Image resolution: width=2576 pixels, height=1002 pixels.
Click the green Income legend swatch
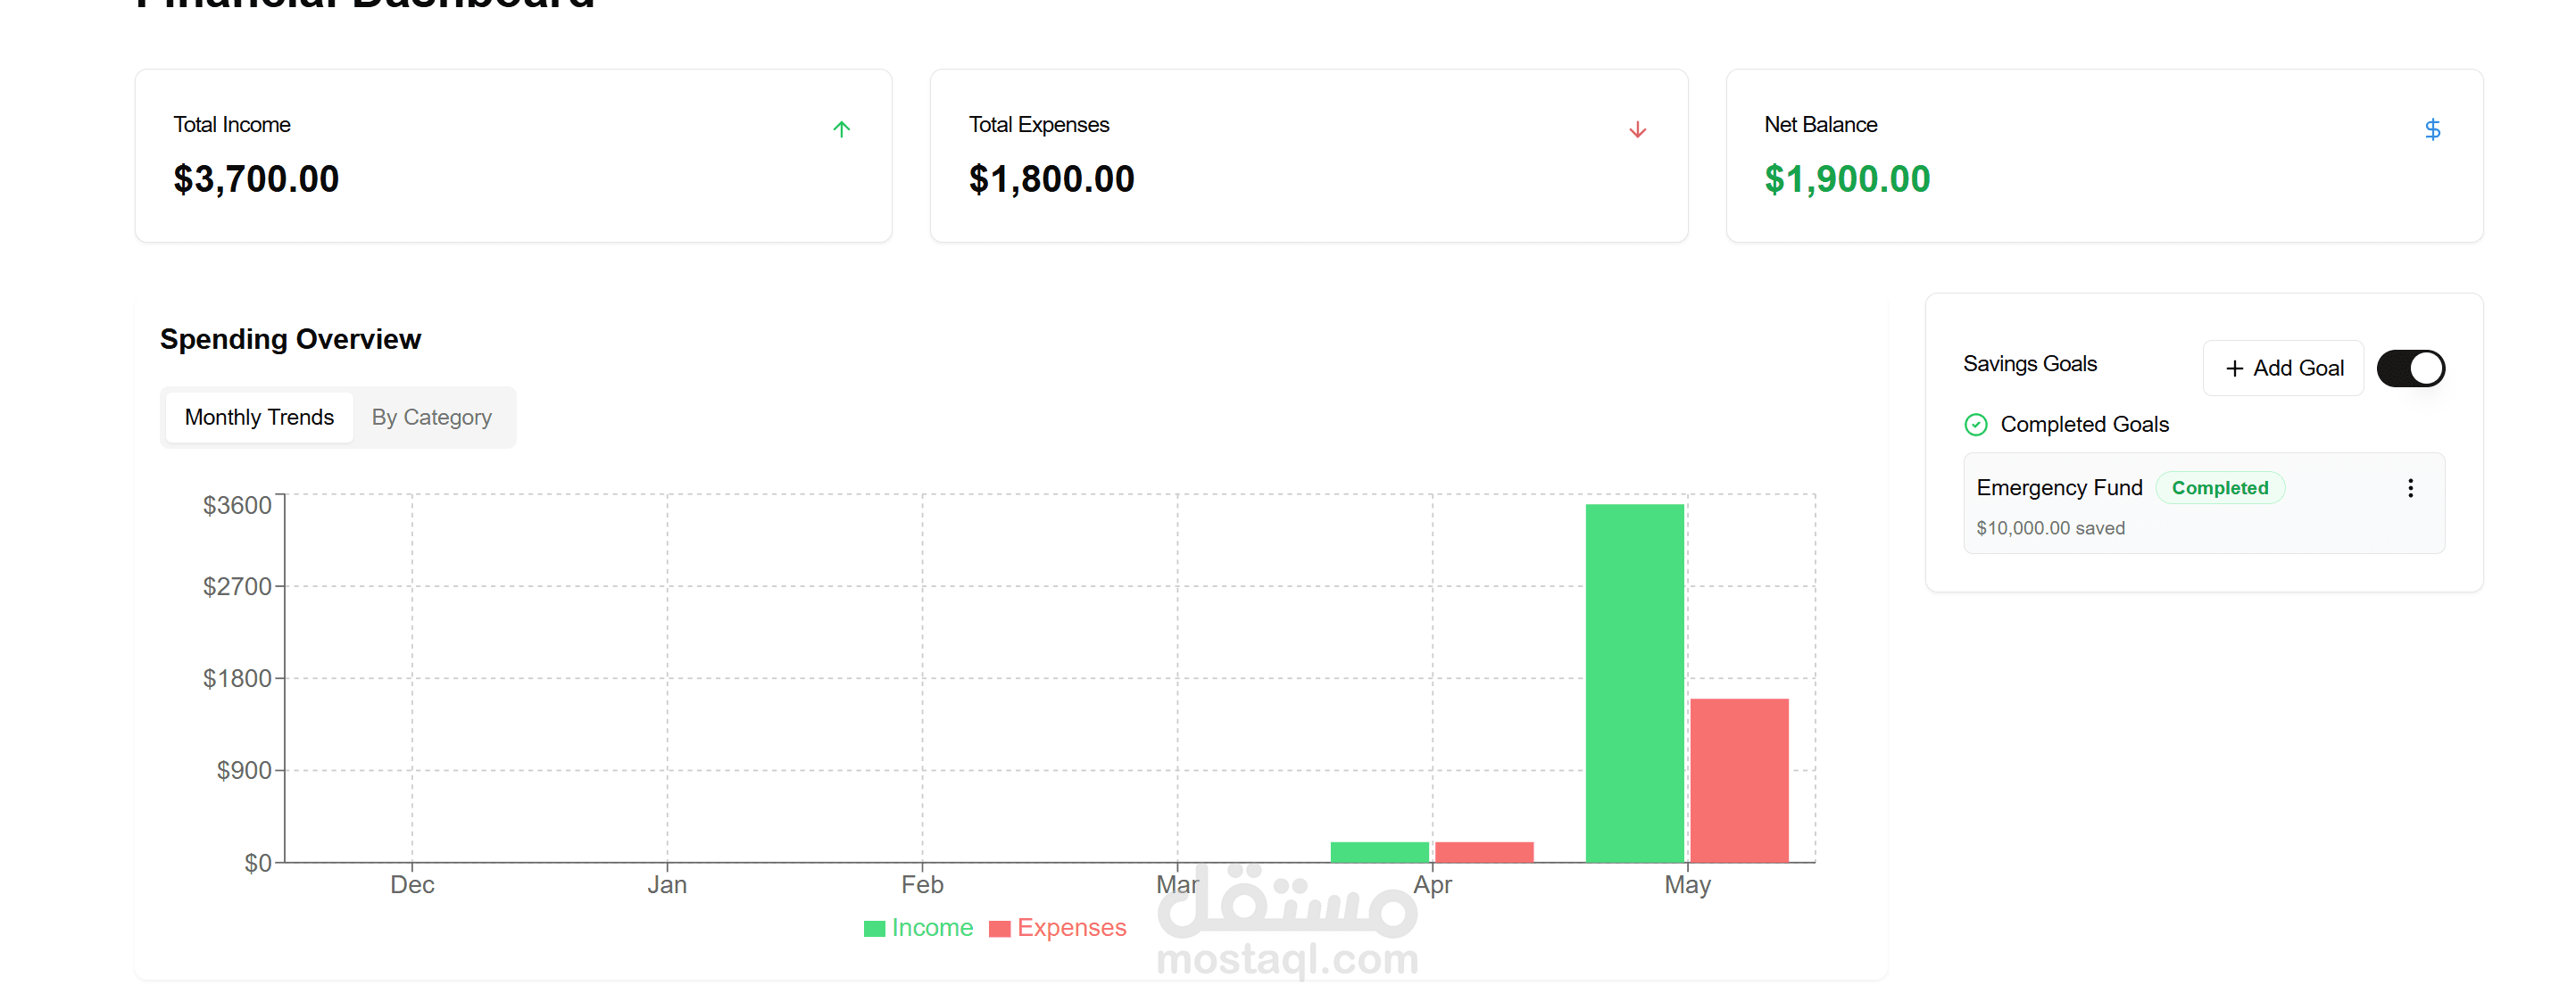tap(874, 929)
